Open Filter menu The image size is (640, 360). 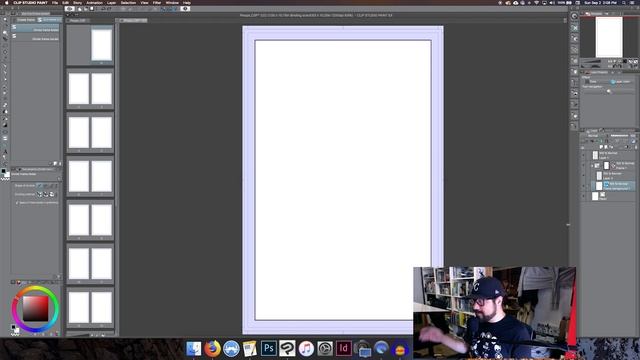[157, 2]
